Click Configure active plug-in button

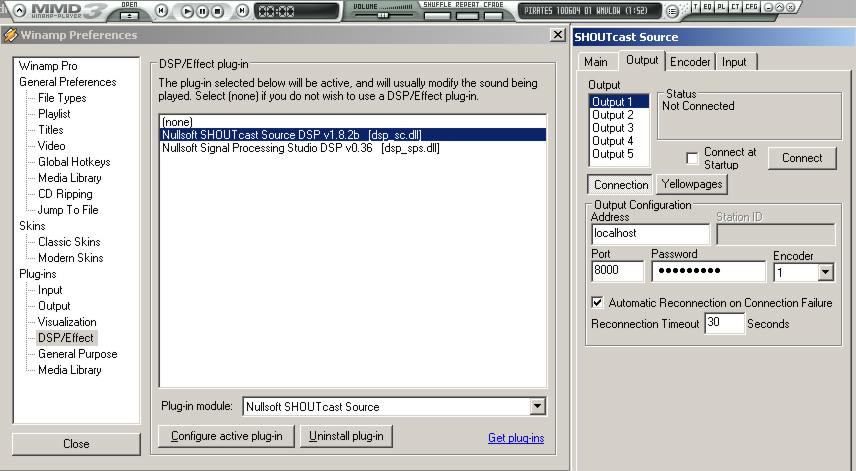(x=227, y=436)
